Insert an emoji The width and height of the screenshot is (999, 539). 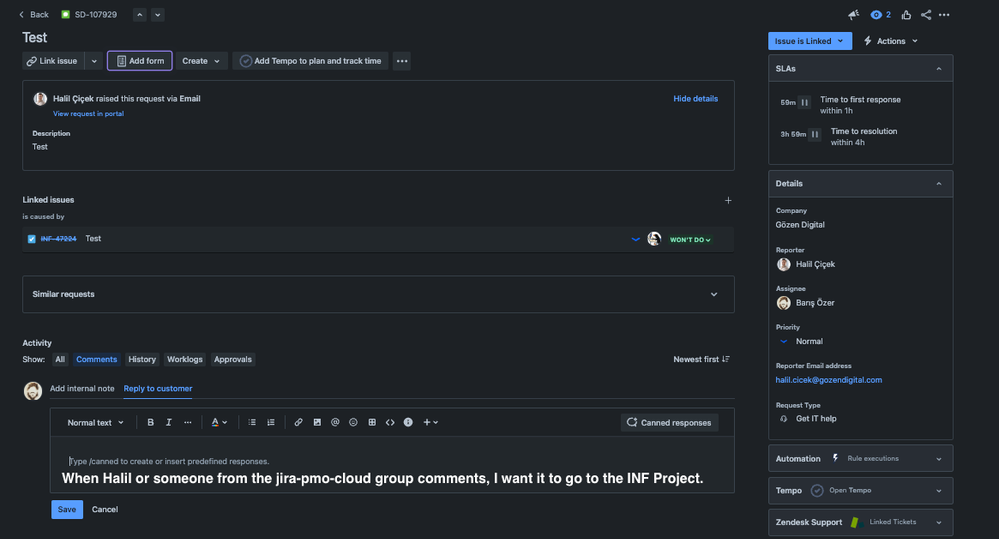[353, 422]
